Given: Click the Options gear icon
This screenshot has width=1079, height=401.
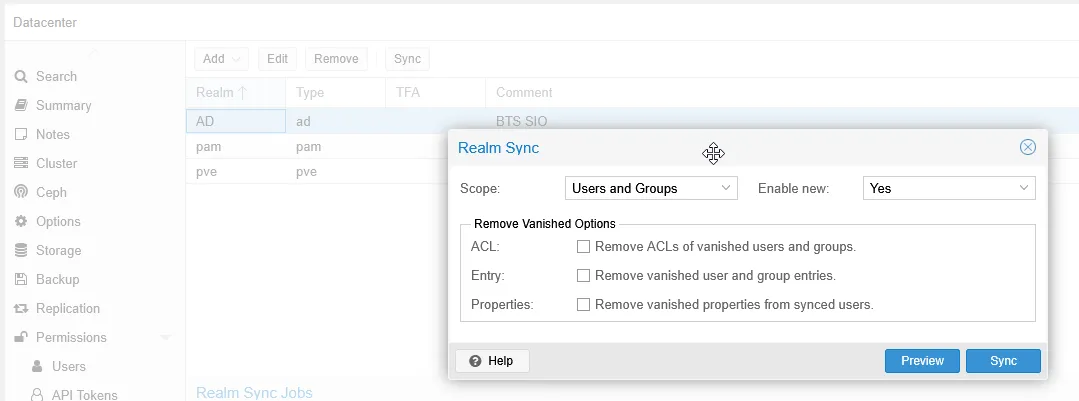Looking at the screenshot, I should tap(20, 222).
